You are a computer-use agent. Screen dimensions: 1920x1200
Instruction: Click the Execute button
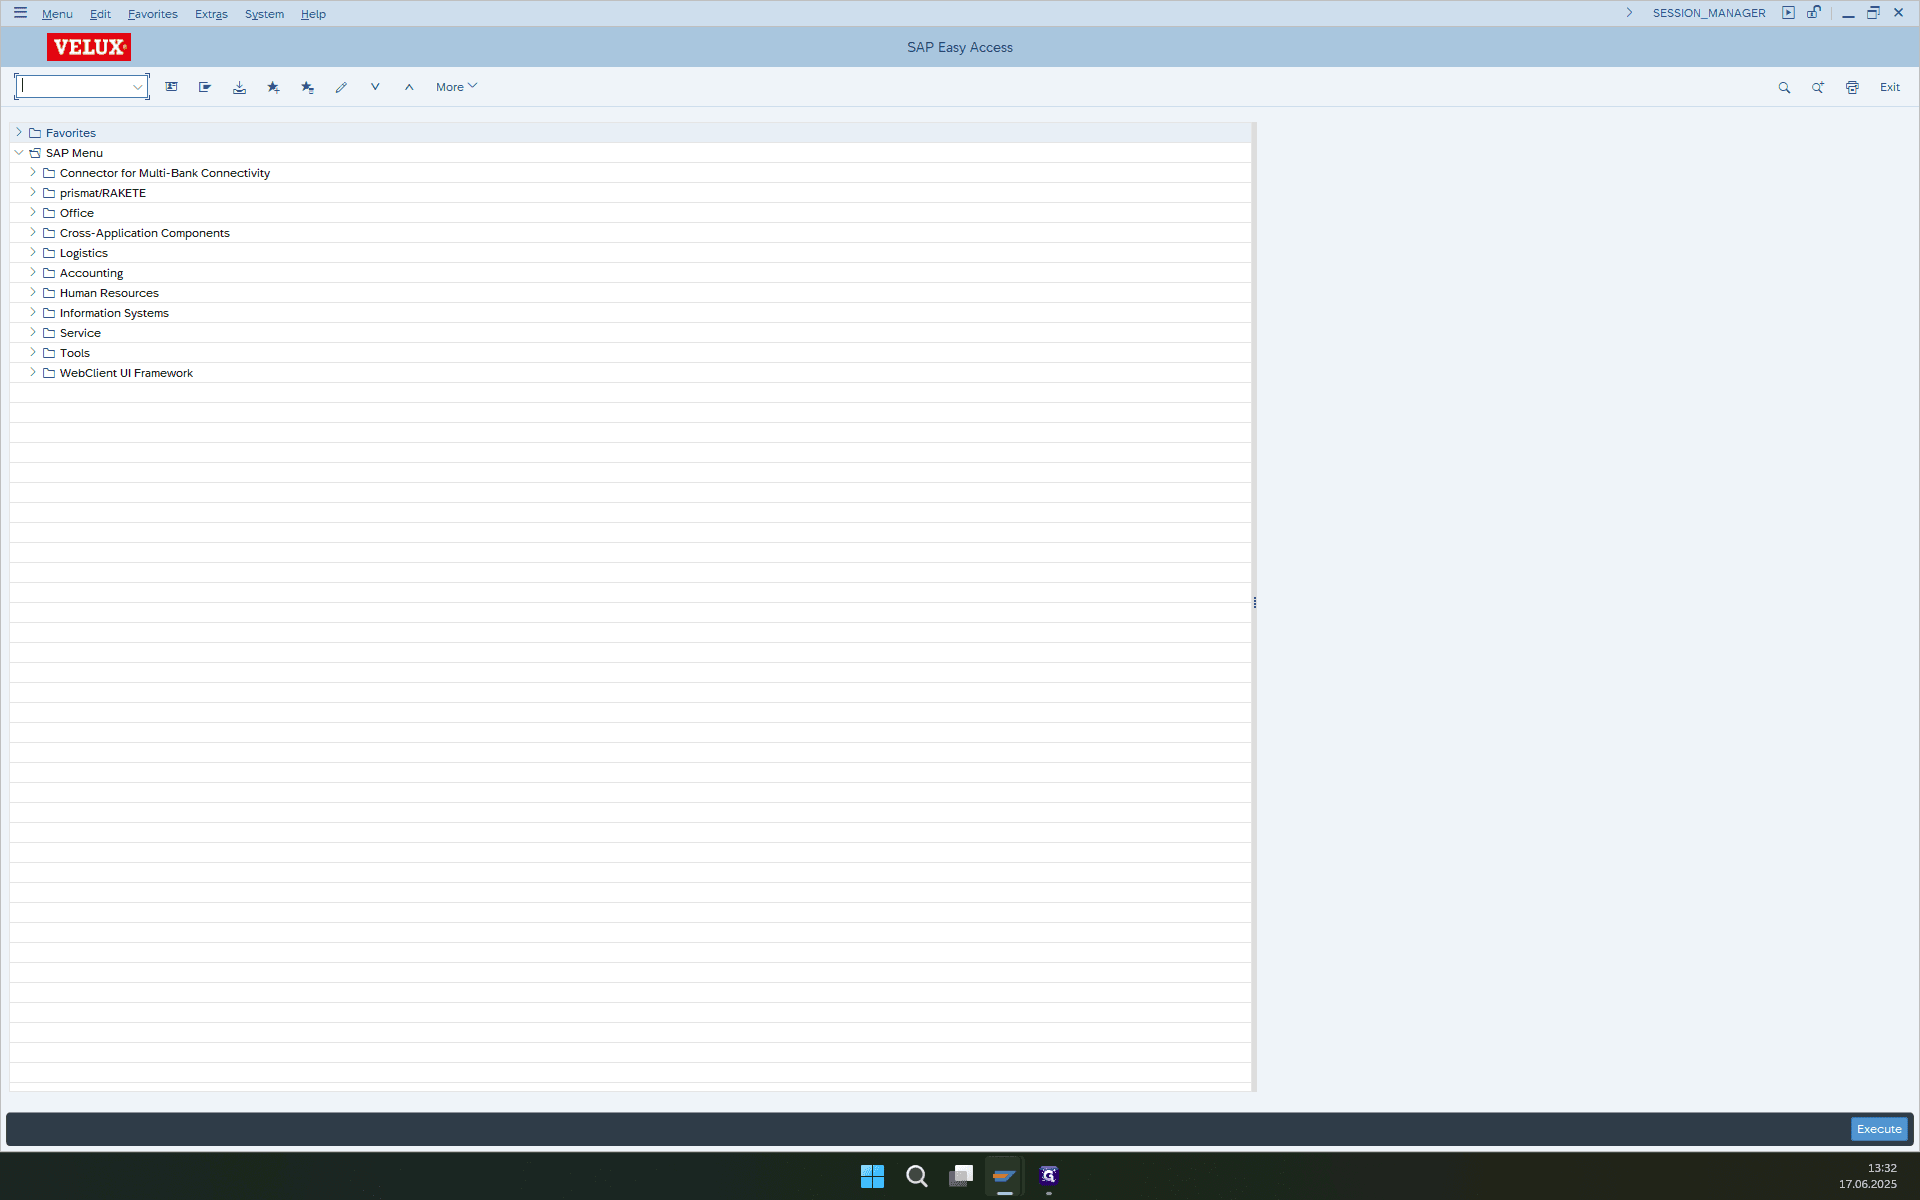coord(1879,1129)
